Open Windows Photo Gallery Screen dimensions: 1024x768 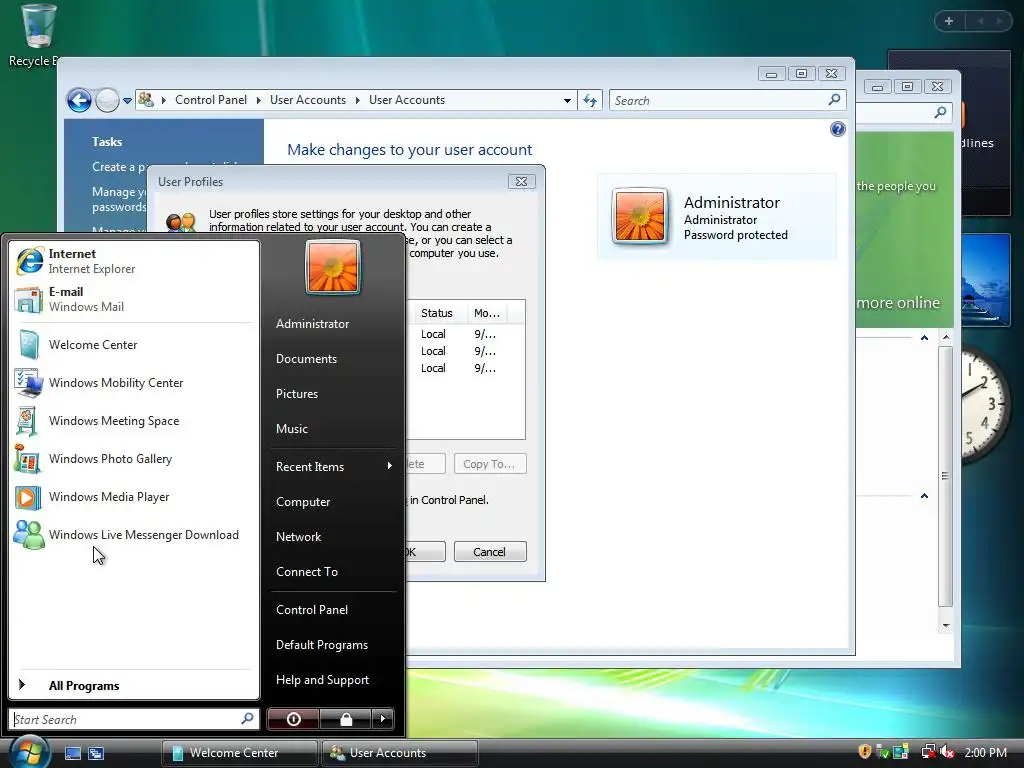[x=134, y=458]
